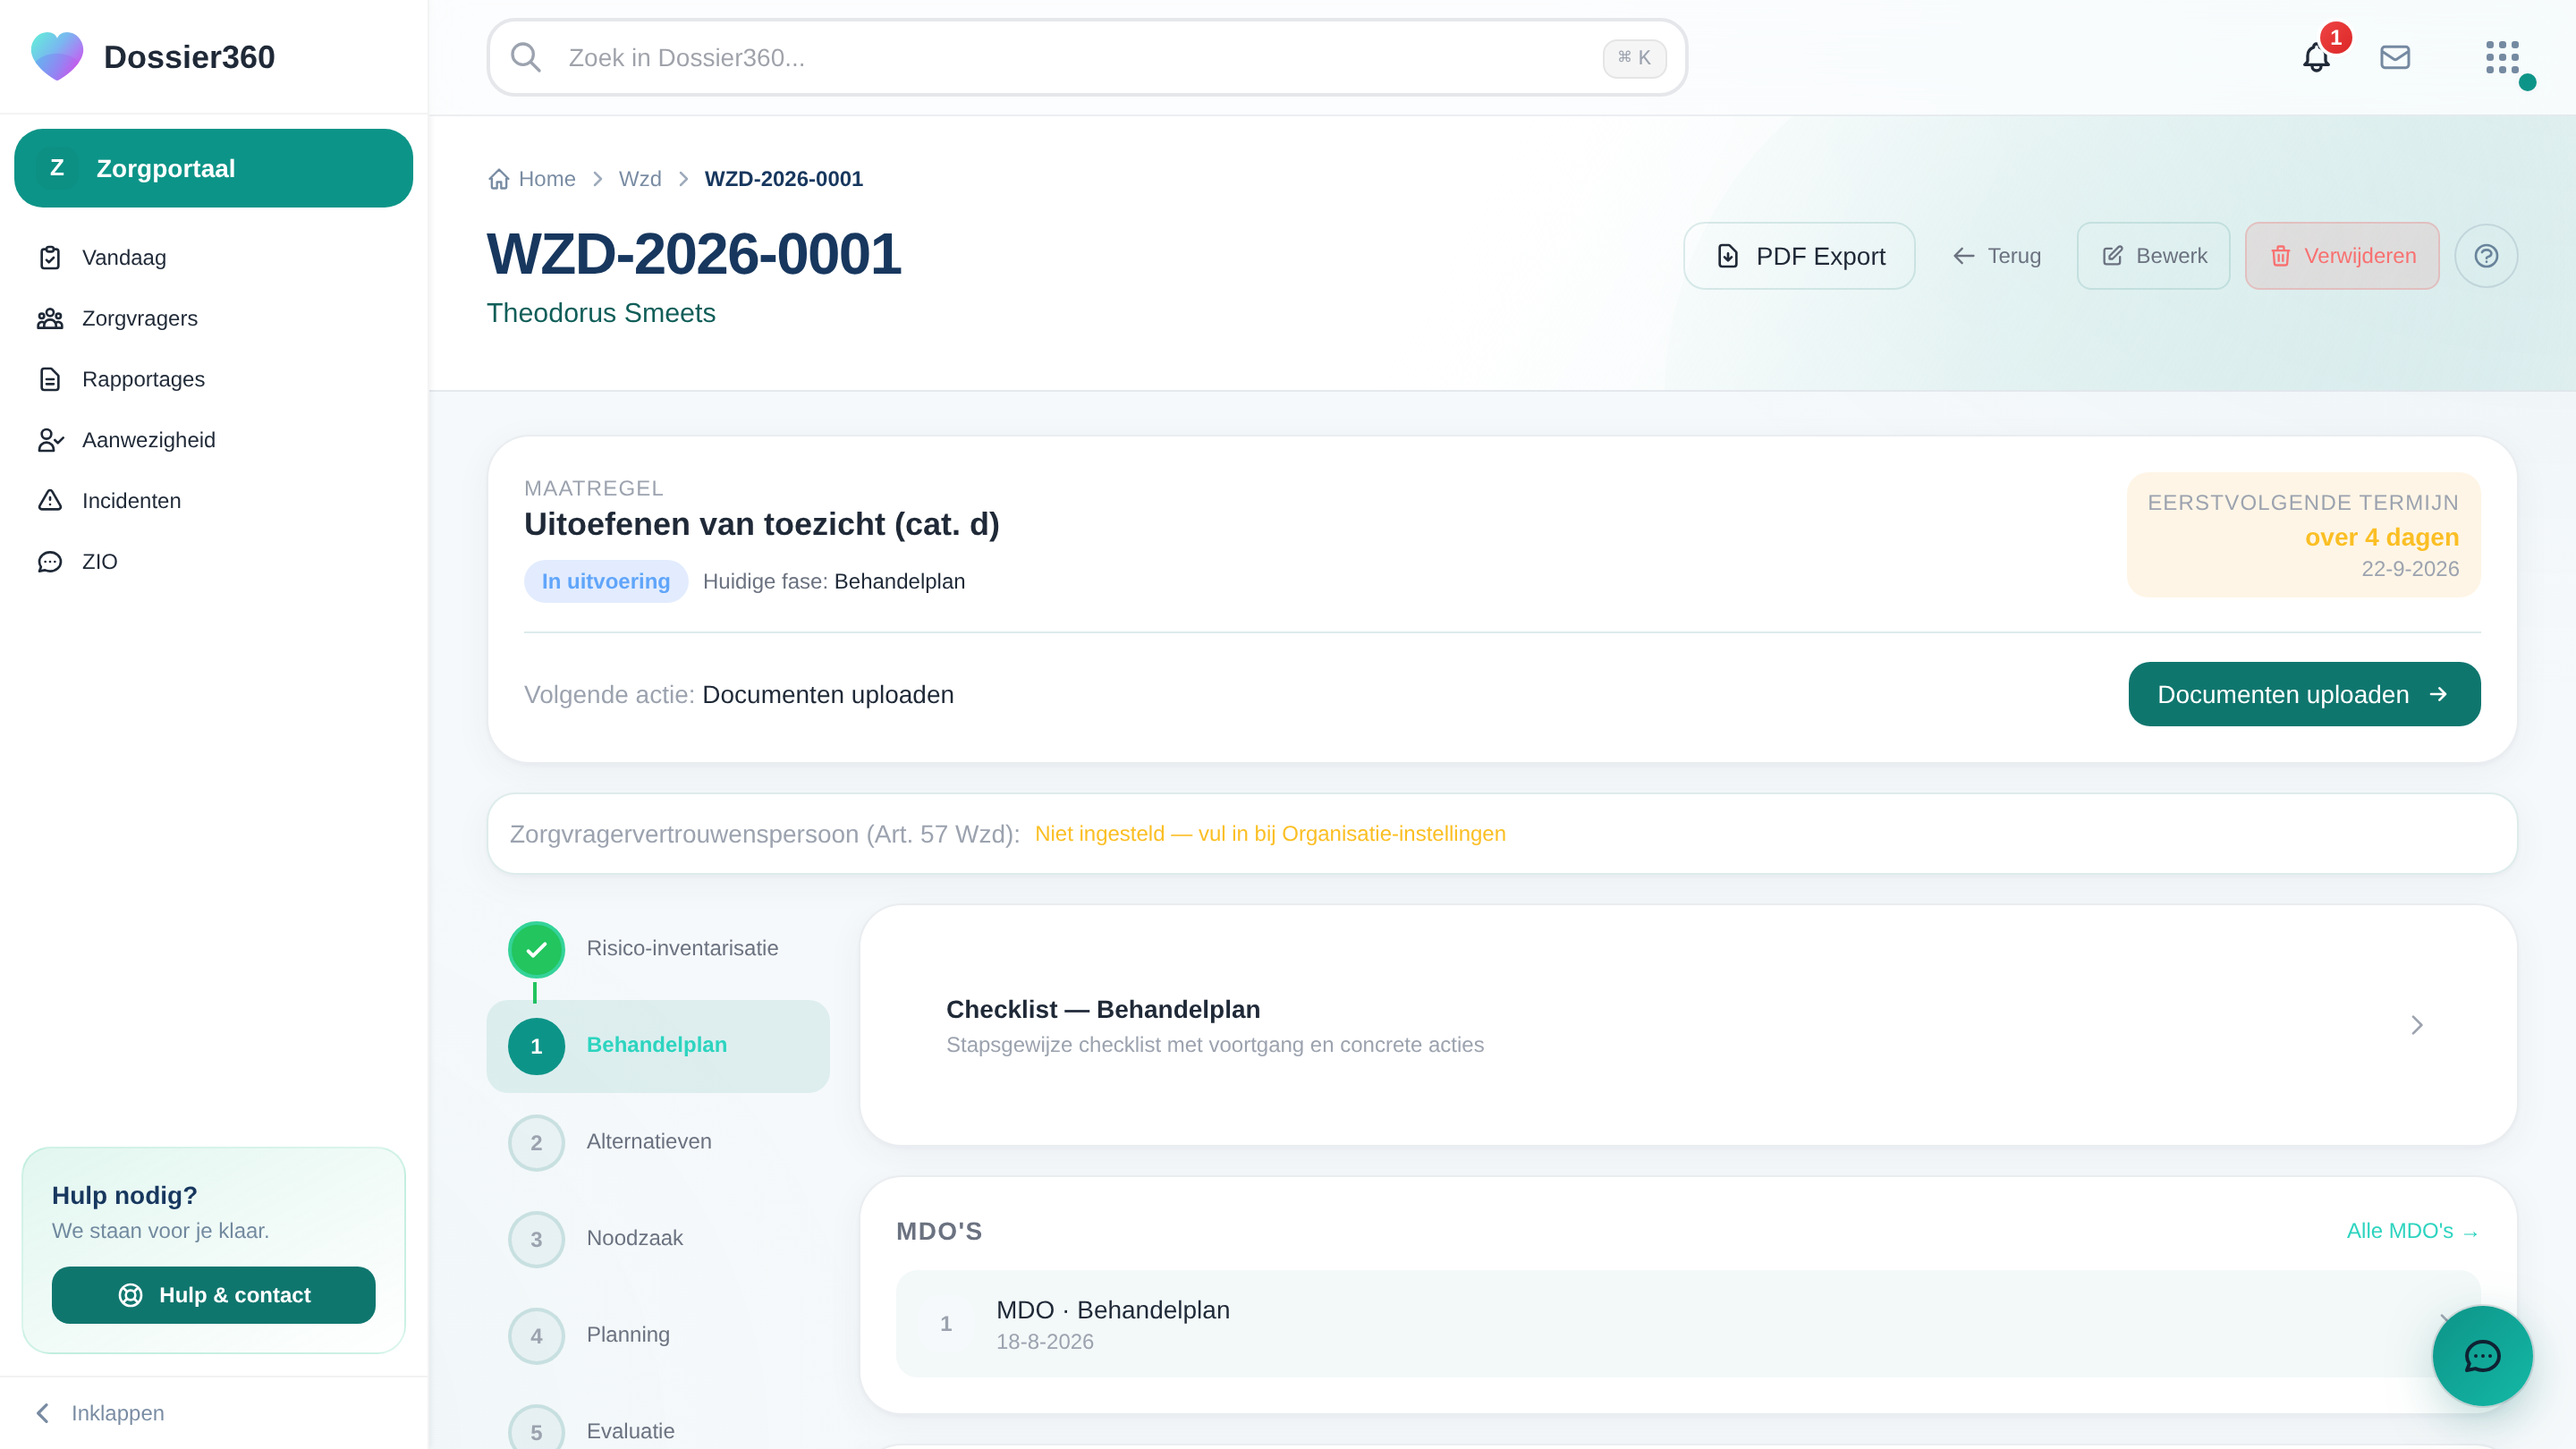Click the Dossier360 heart logo
2576x1449 pixels.
(57, 56)
